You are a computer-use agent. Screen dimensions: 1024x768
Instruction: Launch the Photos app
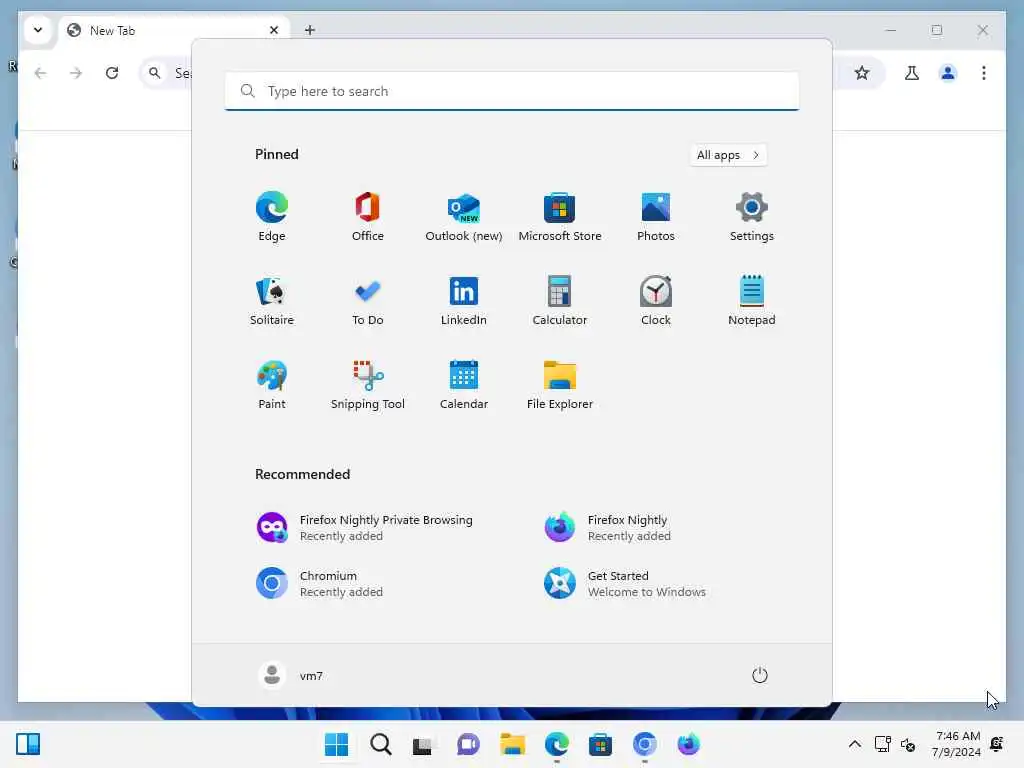point(656,217)
